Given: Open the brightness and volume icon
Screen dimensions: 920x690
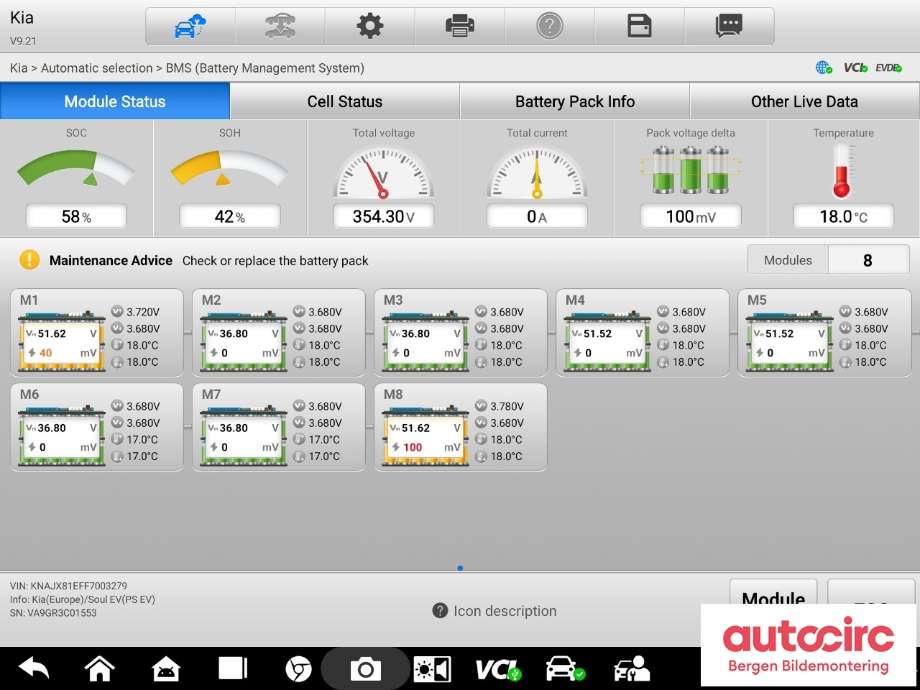Looking at the screenshot, I should 432,669.
